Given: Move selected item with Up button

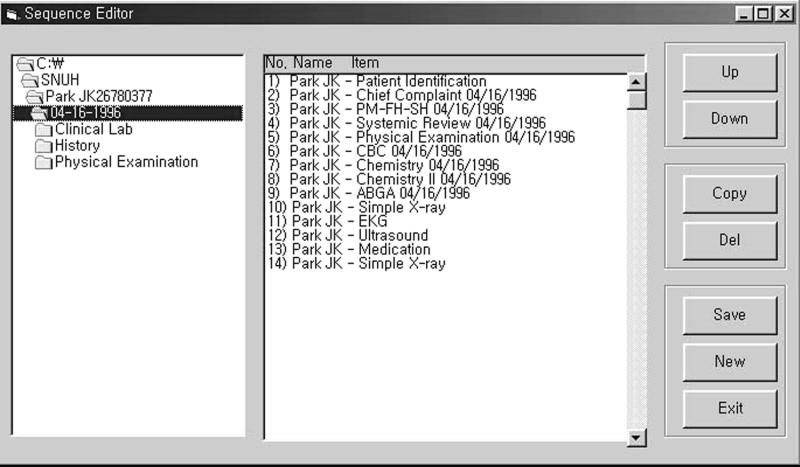Looking at the screenshot, I should (730, 72).
